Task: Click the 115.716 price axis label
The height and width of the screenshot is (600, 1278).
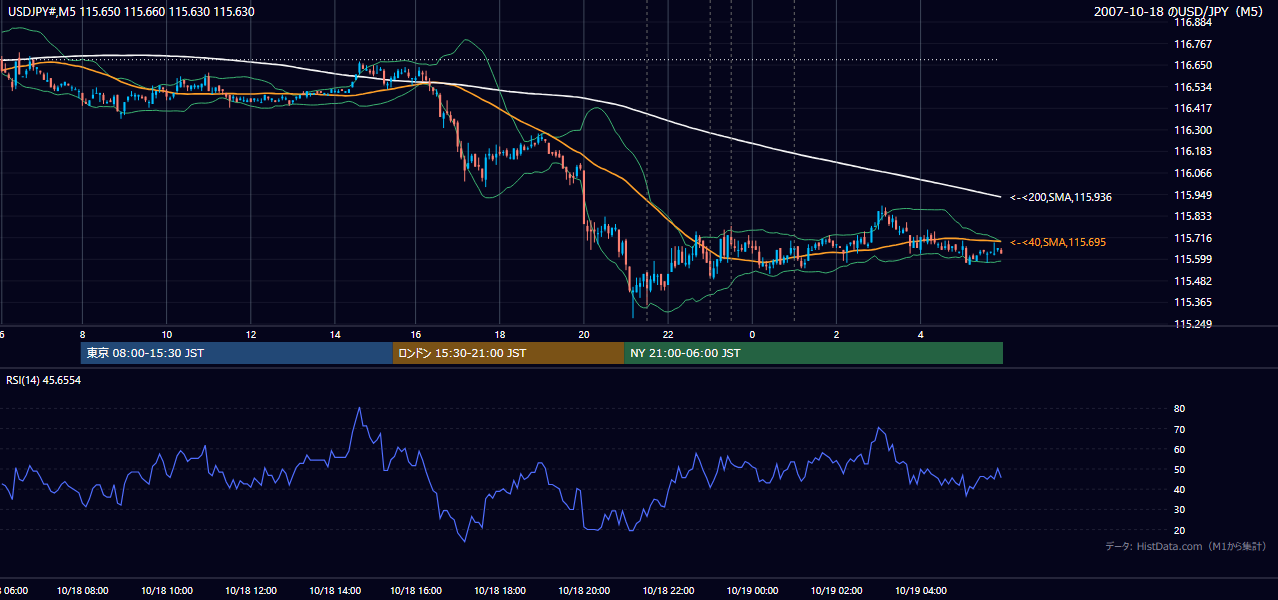Action: coord(1194,238)
